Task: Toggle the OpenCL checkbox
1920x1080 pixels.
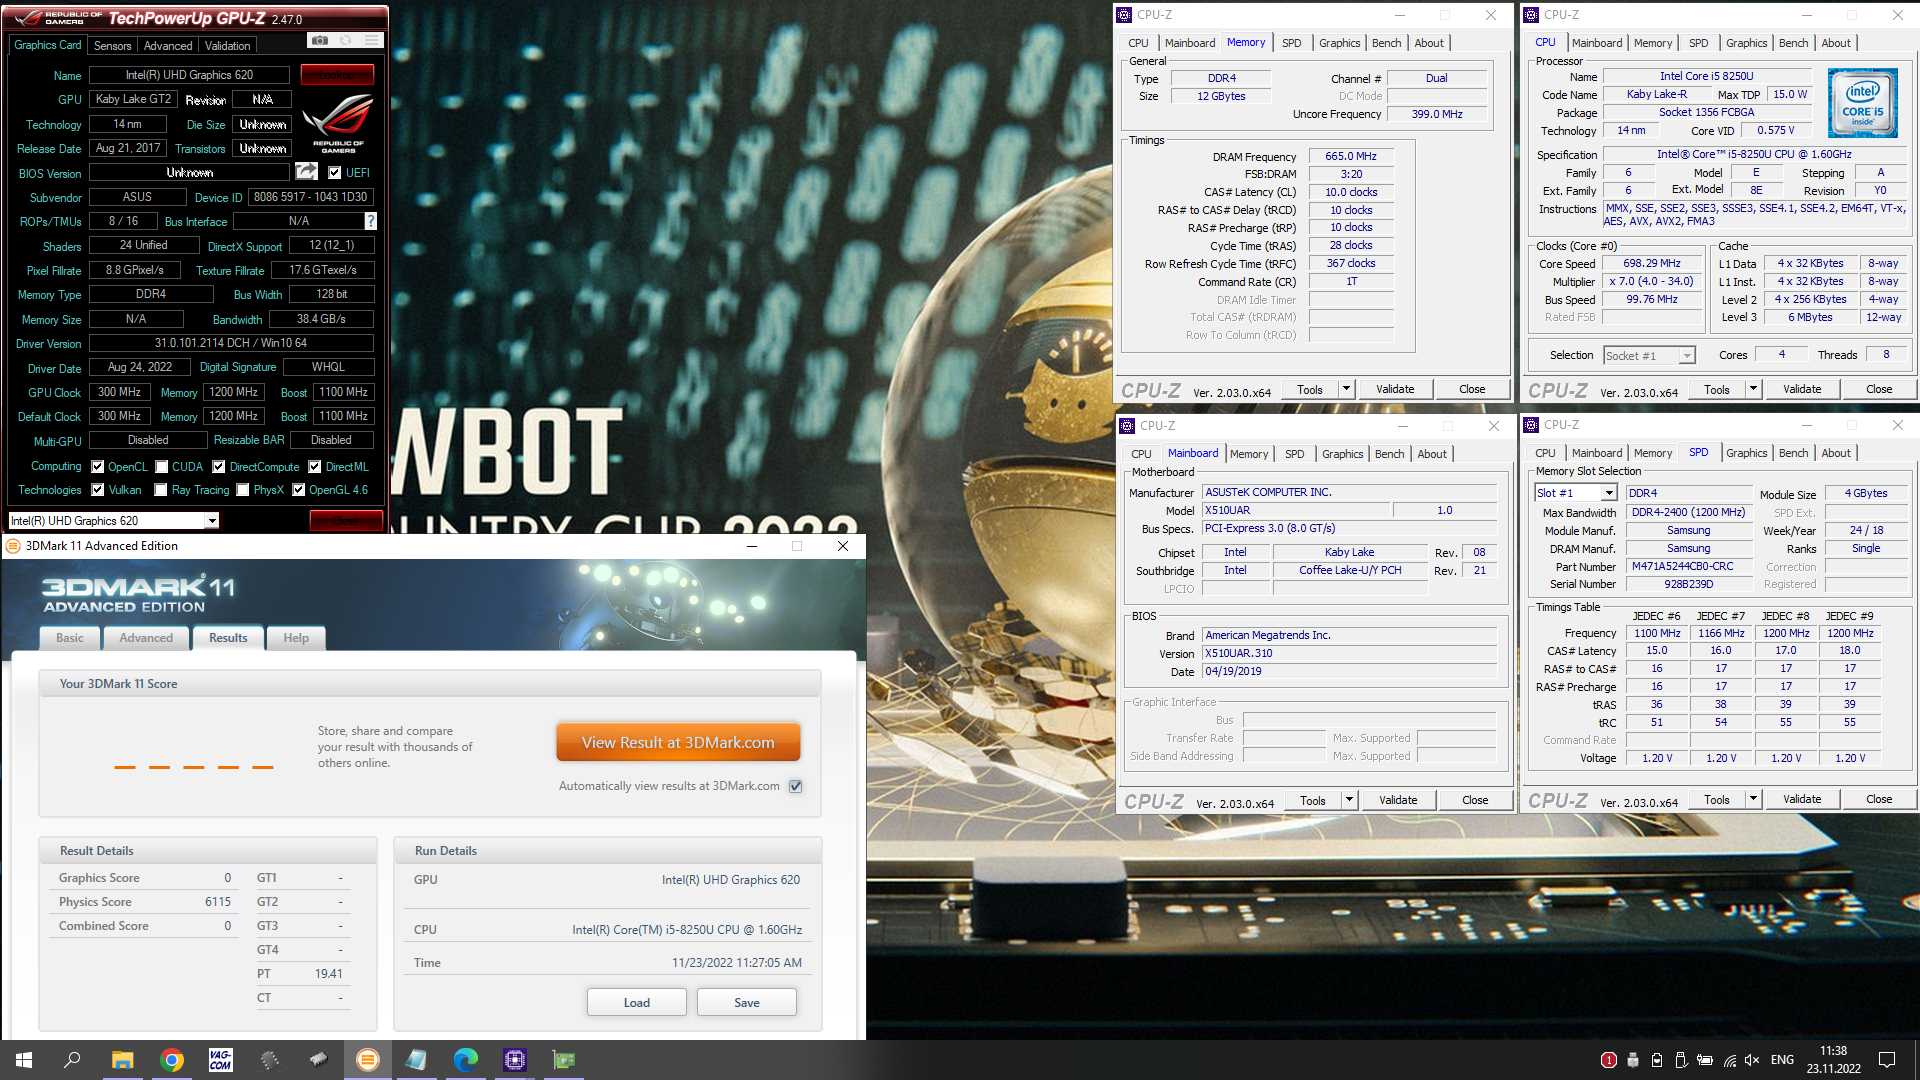Action: [x=98, y=467]
